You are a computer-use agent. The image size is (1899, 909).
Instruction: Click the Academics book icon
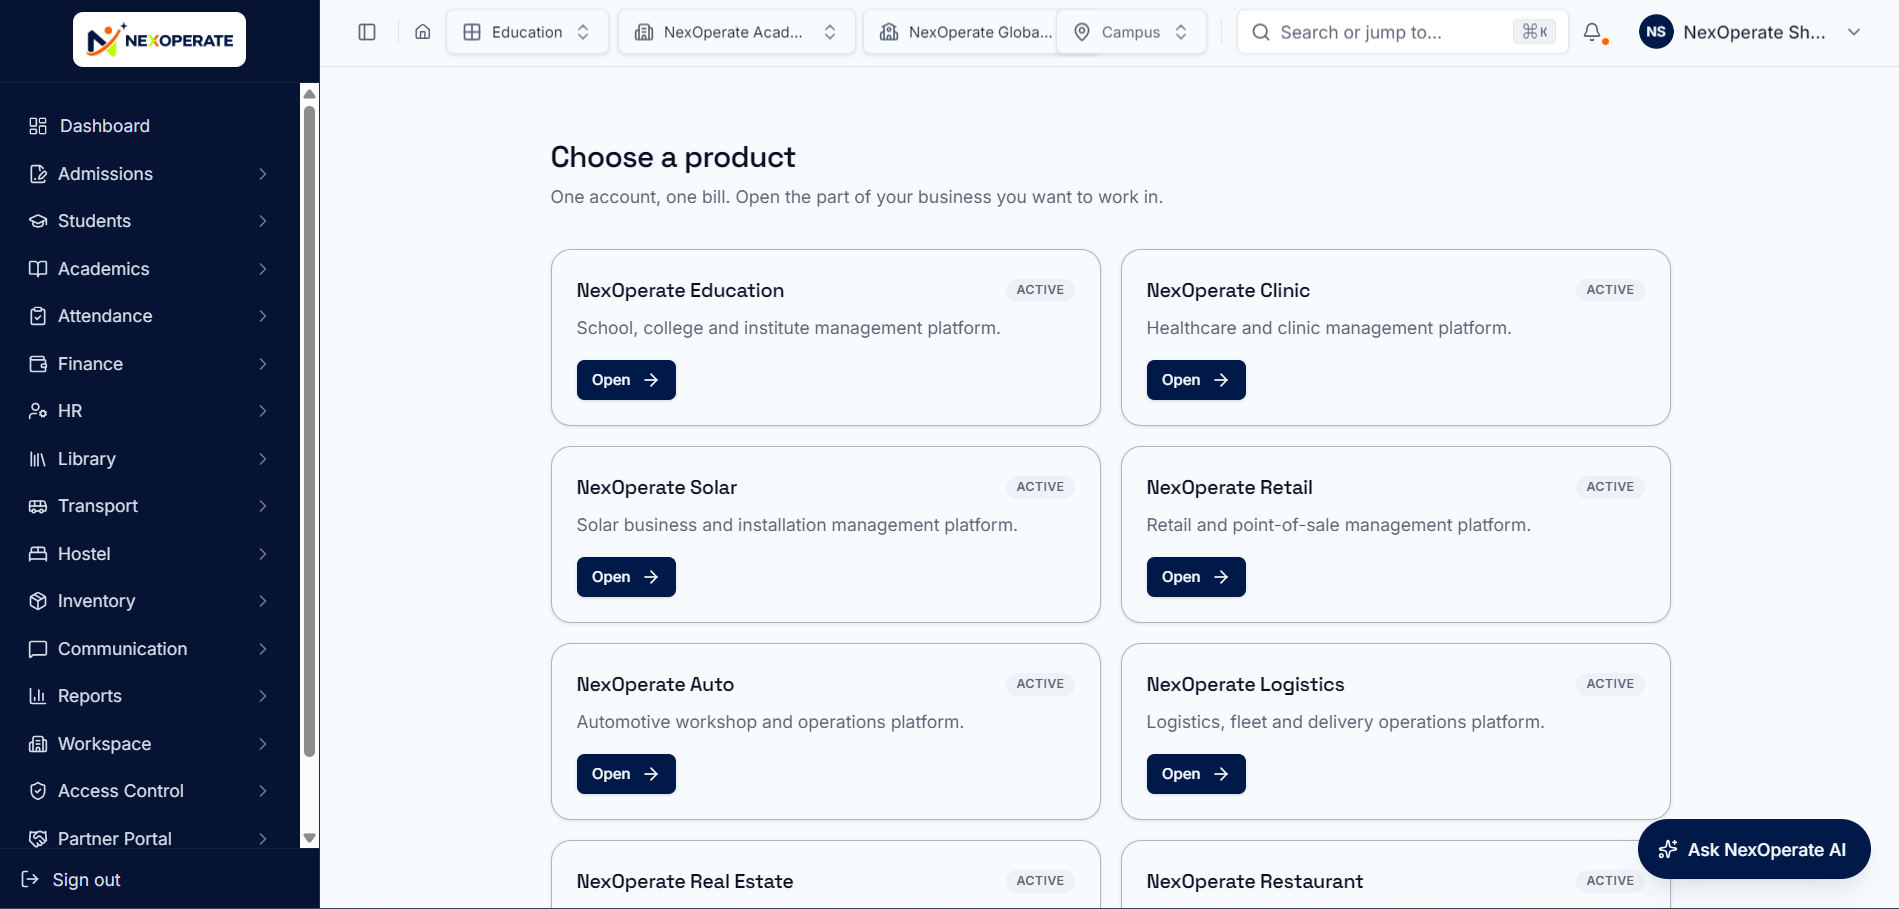(38, 269)
